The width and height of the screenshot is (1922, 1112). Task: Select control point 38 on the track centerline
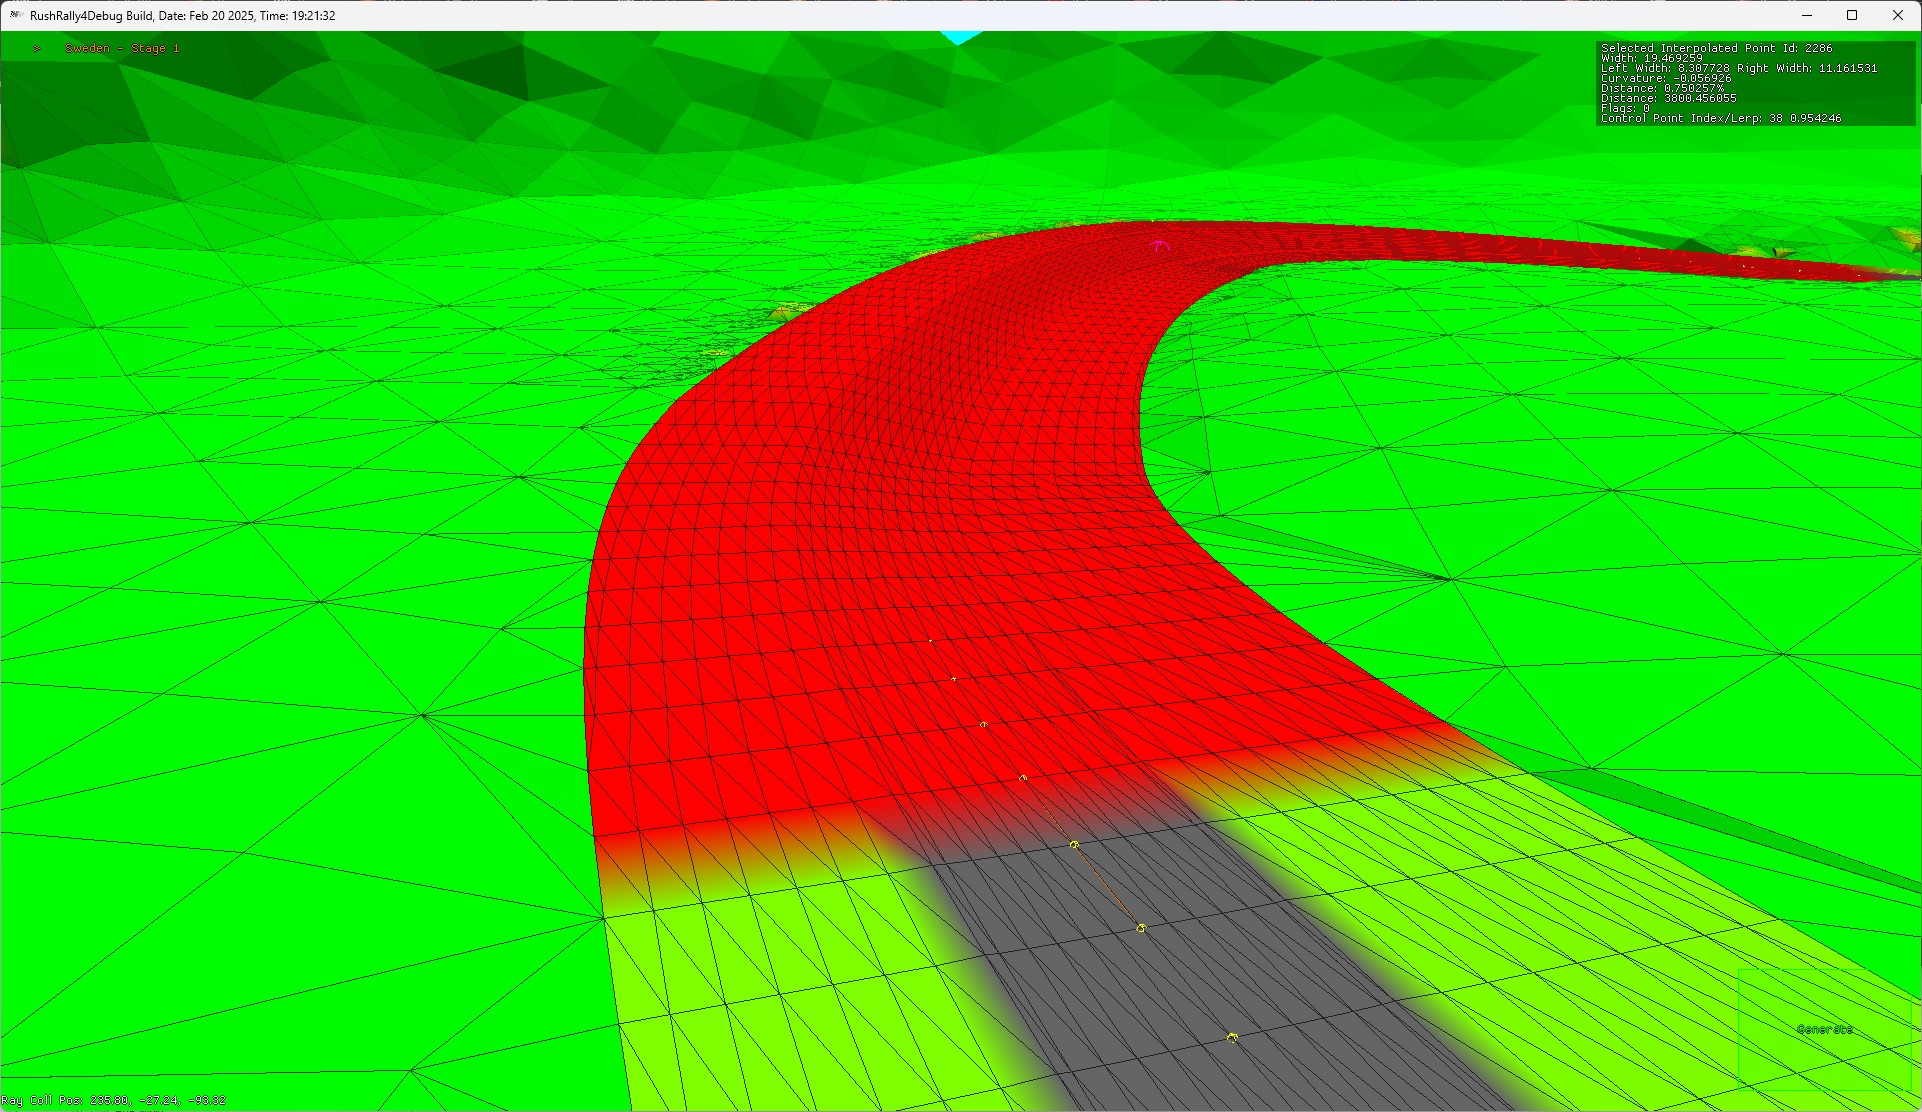984,723
